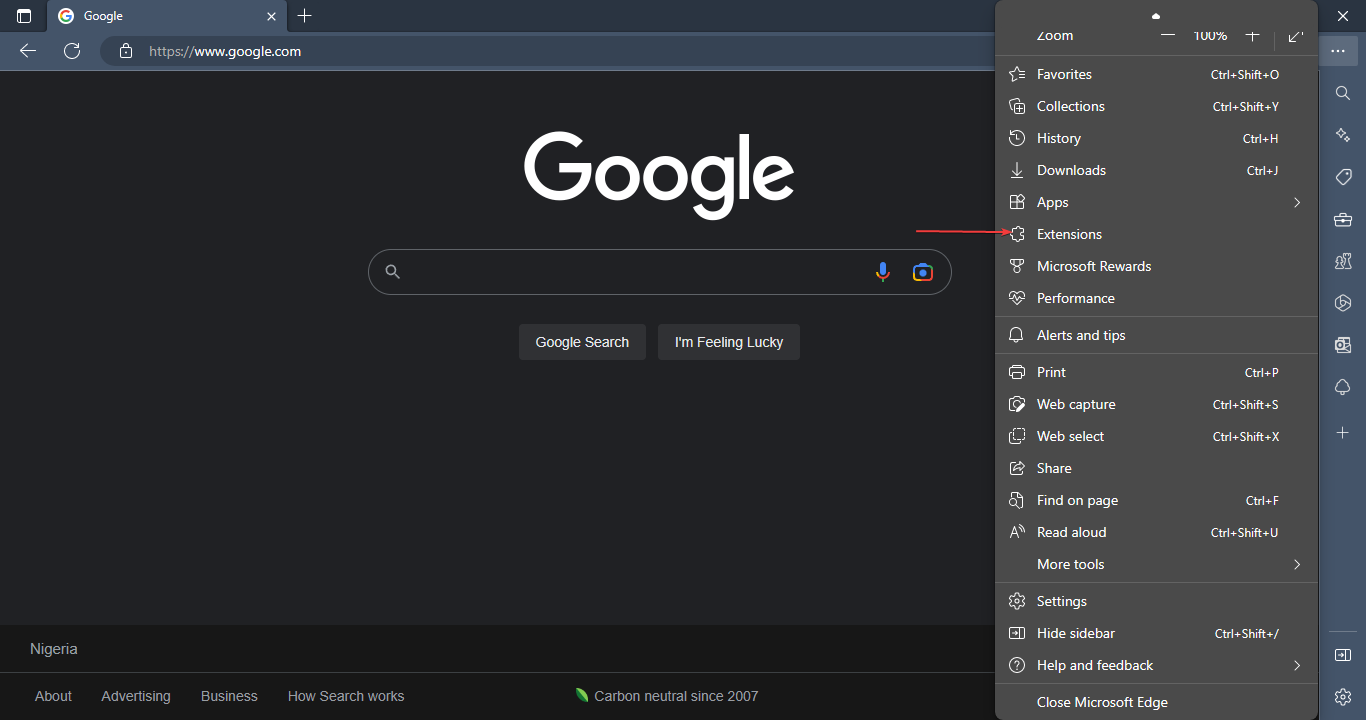1366x720 pixels.
Task: Choose Print from the menu
Action: tap(1156, 372)
